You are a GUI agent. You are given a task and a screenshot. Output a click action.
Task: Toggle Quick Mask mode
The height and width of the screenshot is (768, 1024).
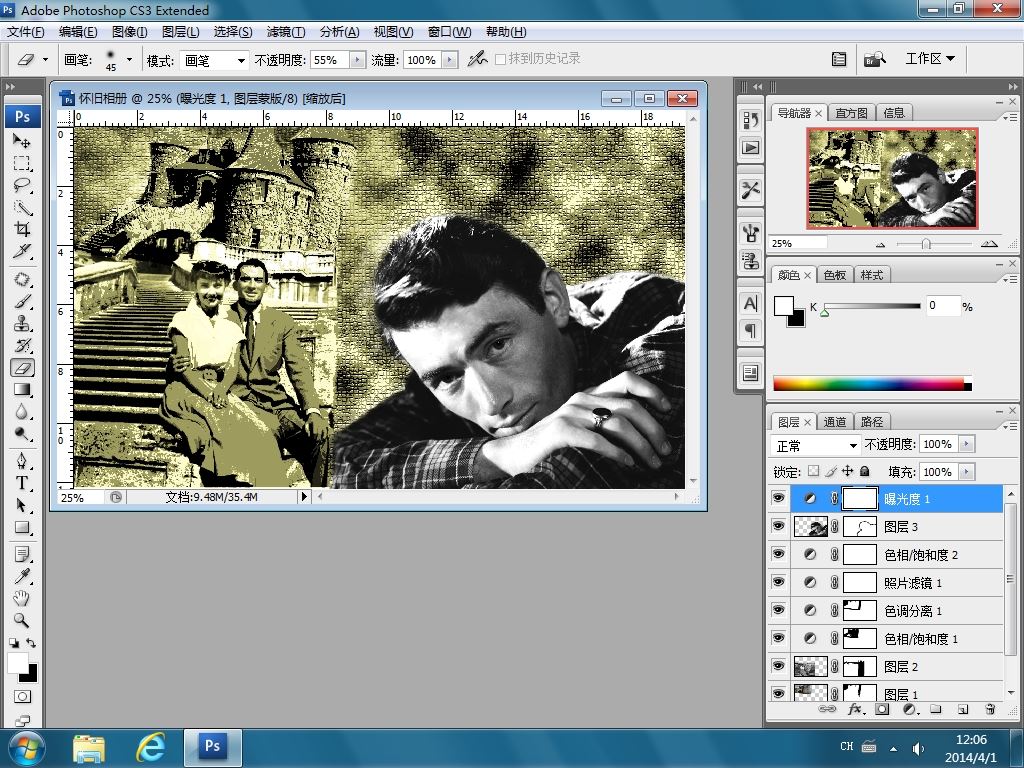click(22, 697)
